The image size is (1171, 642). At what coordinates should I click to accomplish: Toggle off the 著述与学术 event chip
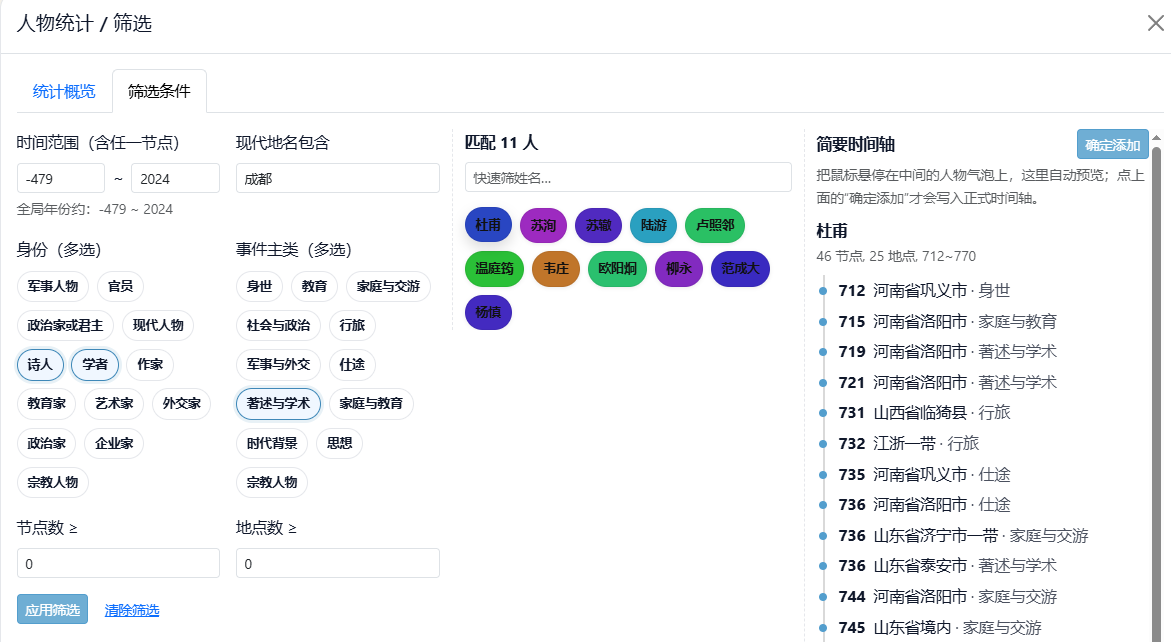coord(279,404)
